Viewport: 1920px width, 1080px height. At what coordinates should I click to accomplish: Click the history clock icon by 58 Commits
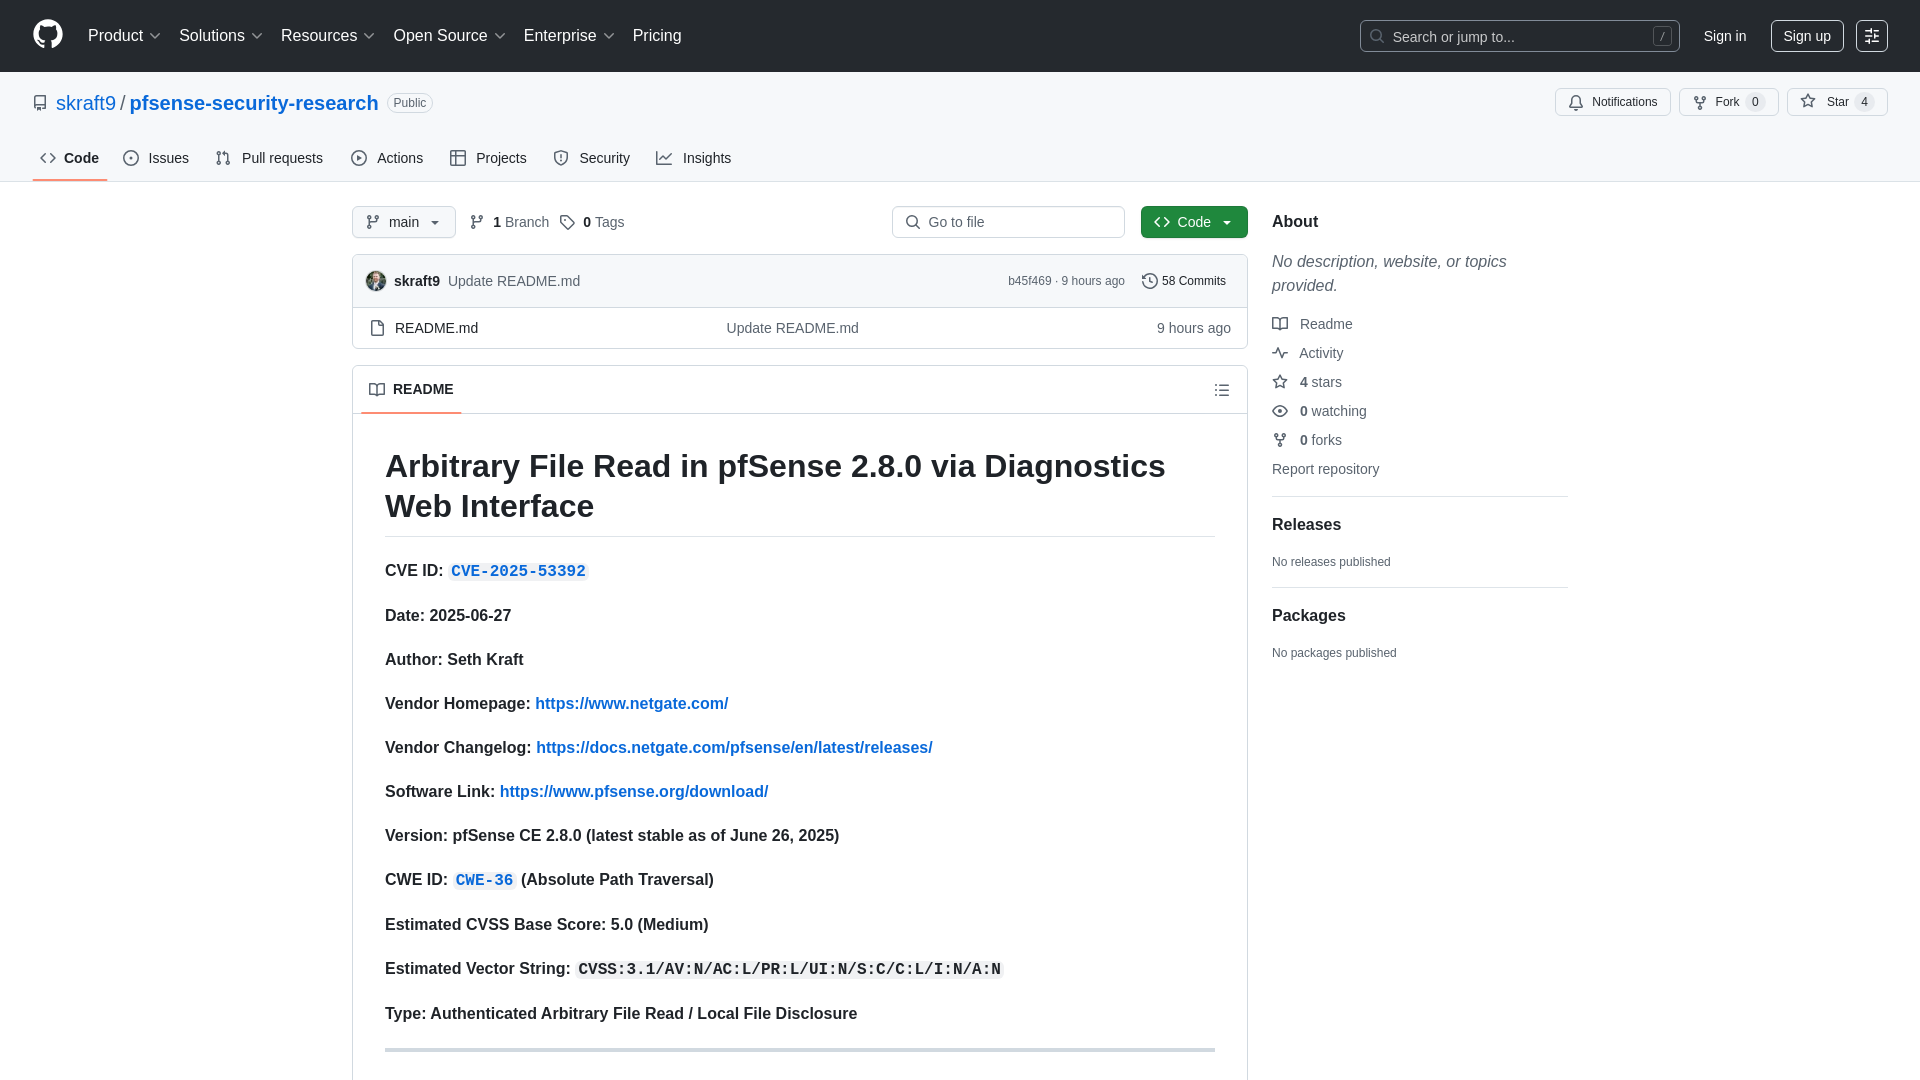pyautogui.click(x=1150, y=281)
